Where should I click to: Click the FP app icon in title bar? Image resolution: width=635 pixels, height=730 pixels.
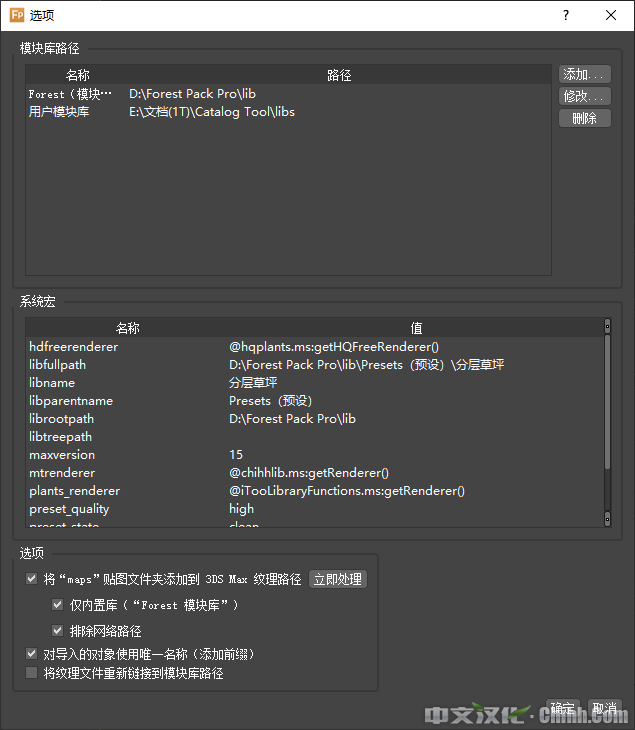click(17, 15)
